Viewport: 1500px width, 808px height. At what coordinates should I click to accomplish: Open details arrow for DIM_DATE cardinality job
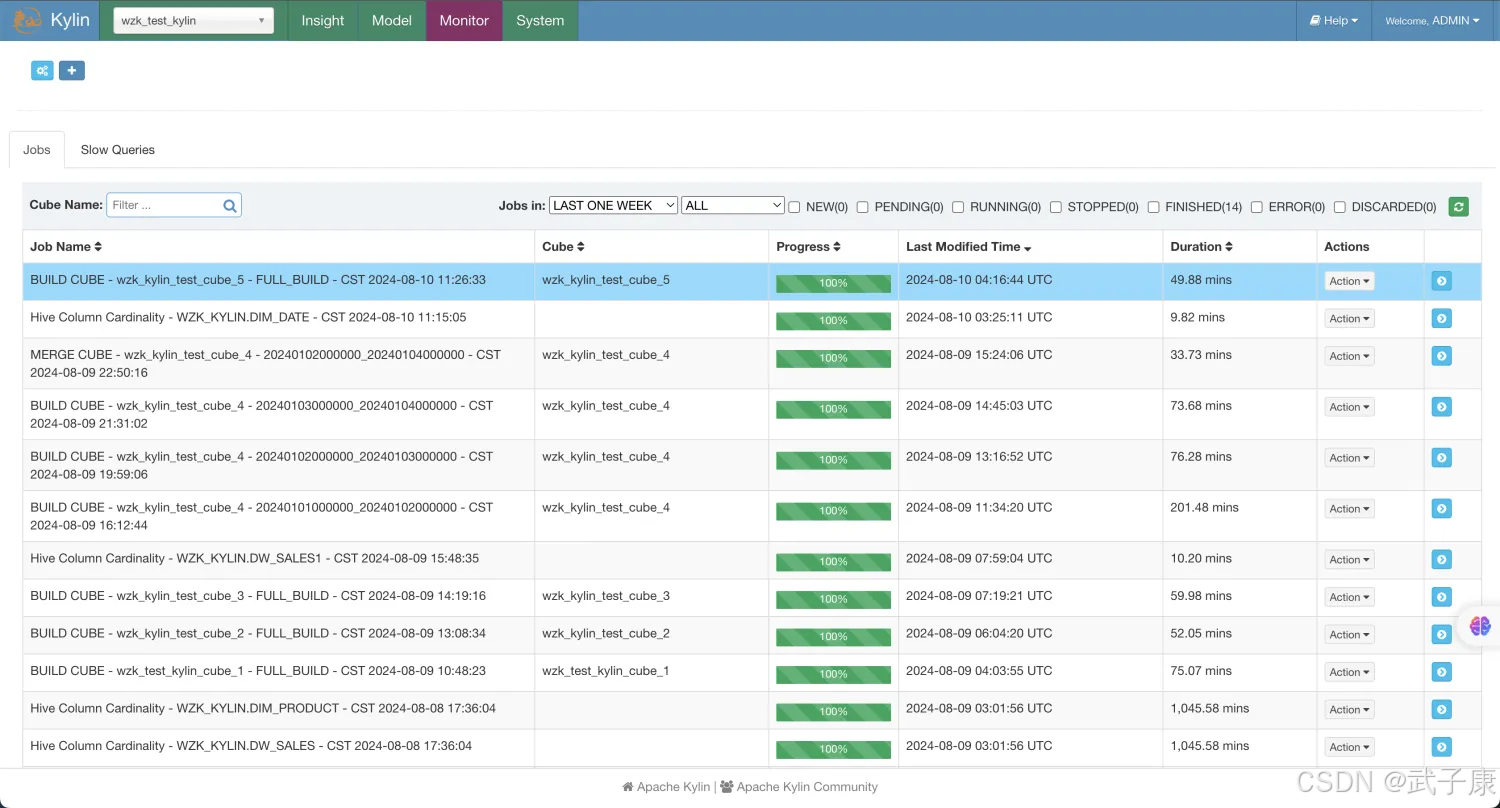click(x=1441, y=319)
